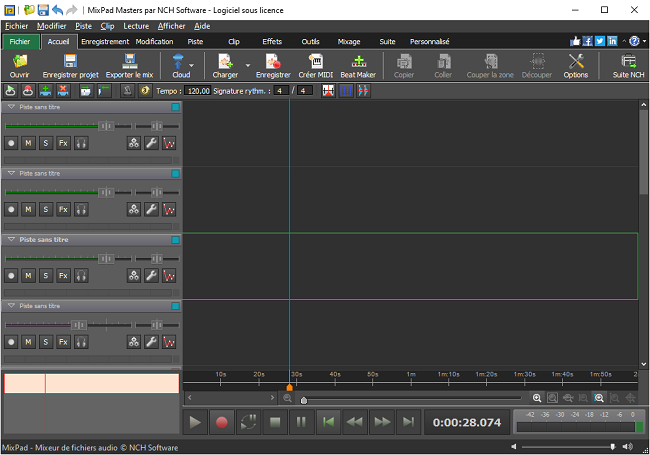Click the orange playhead marker on timeline

click(290, 387)
